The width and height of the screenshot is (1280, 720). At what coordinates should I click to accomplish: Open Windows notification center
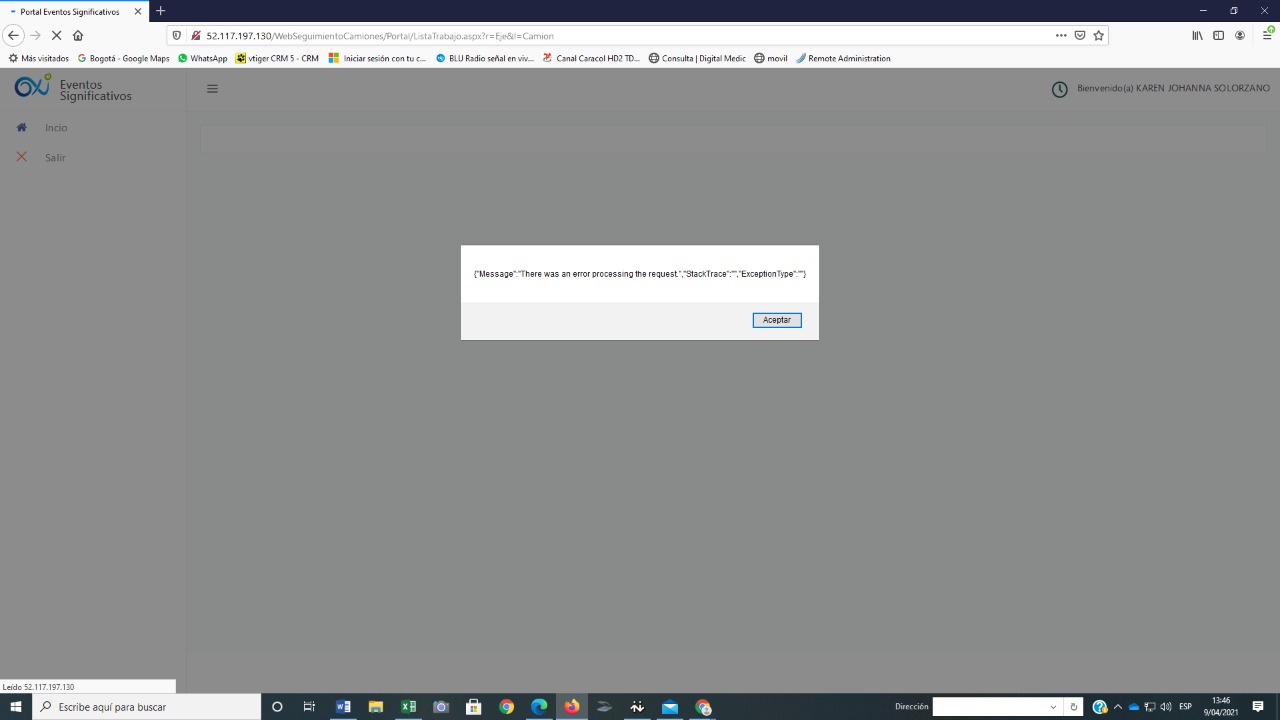coord(1259,707)
